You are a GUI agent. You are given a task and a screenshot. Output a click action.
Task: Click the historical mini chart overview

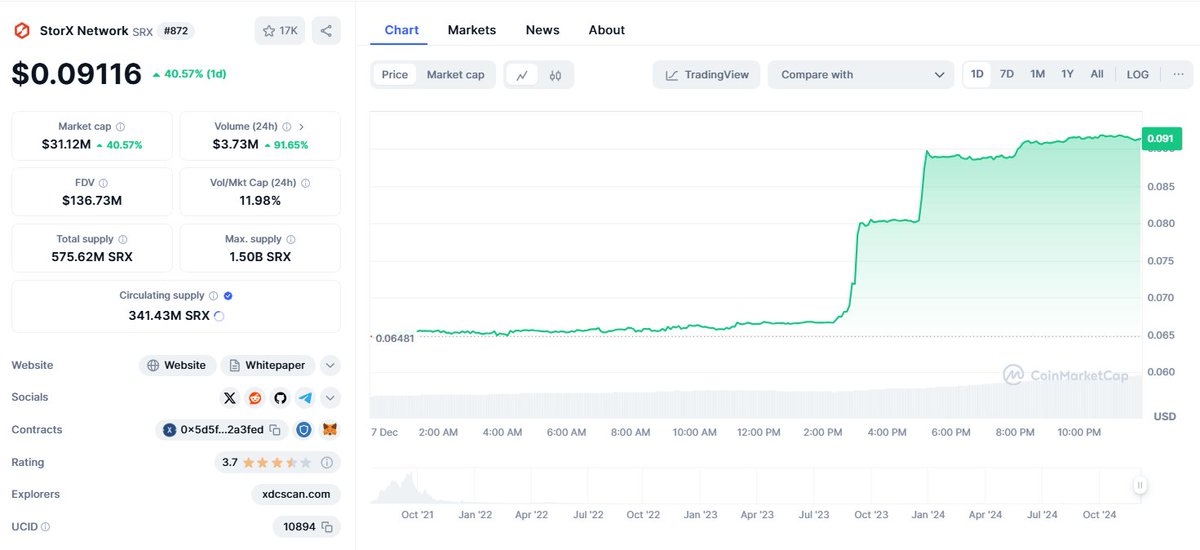click(x=755, y=486)
